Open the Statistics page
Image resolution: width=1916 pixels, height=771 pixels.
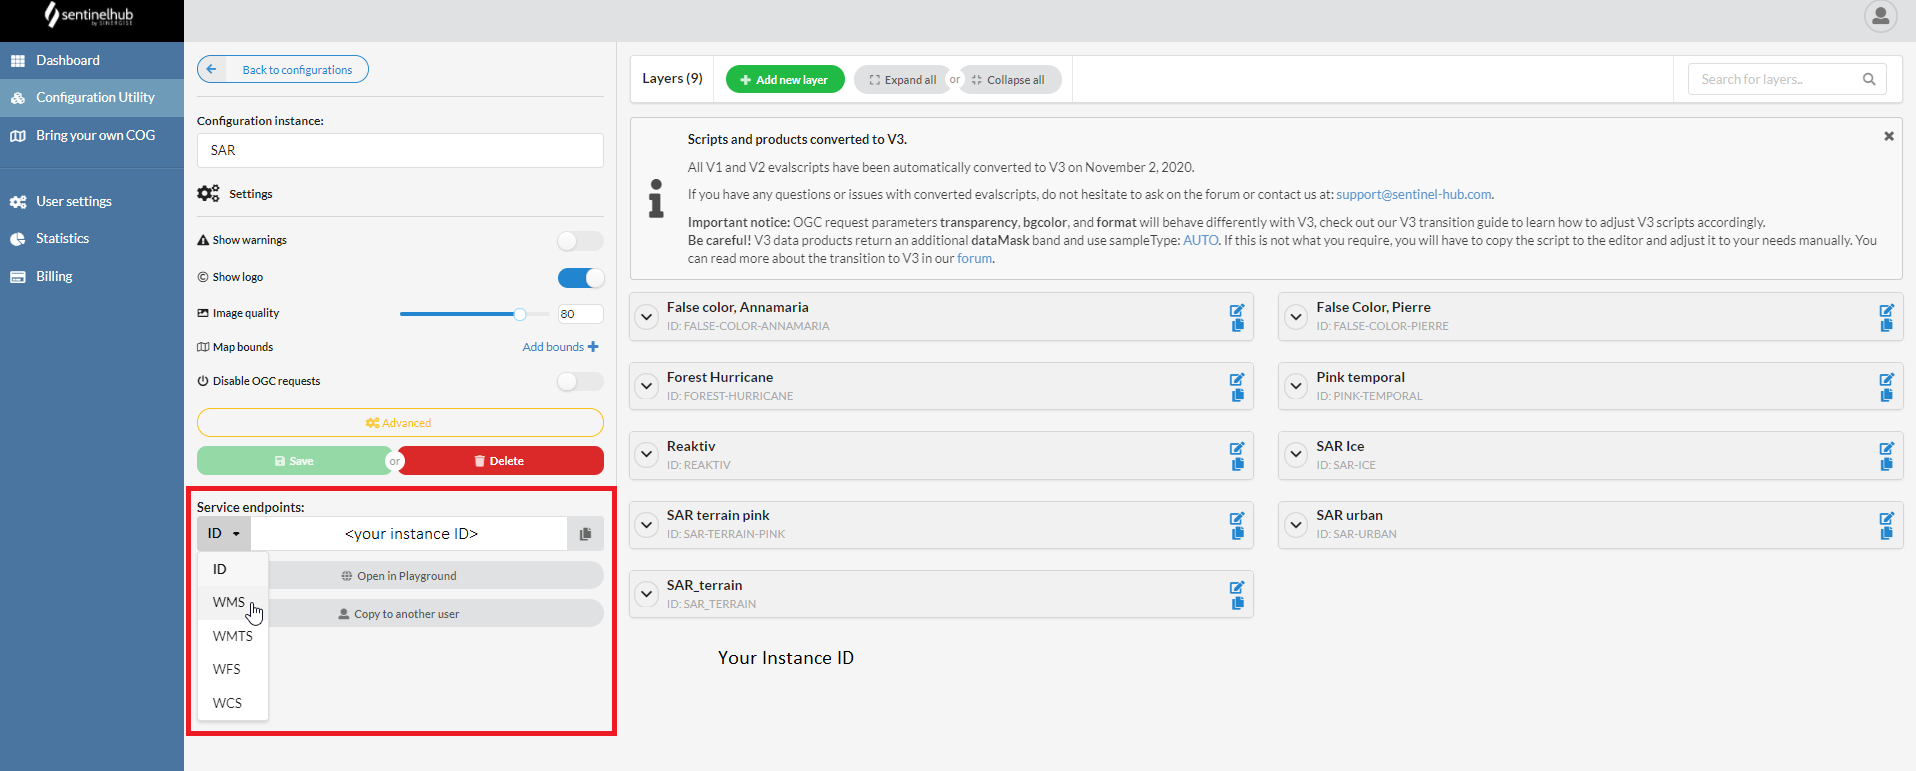click(x=92, y=239)
